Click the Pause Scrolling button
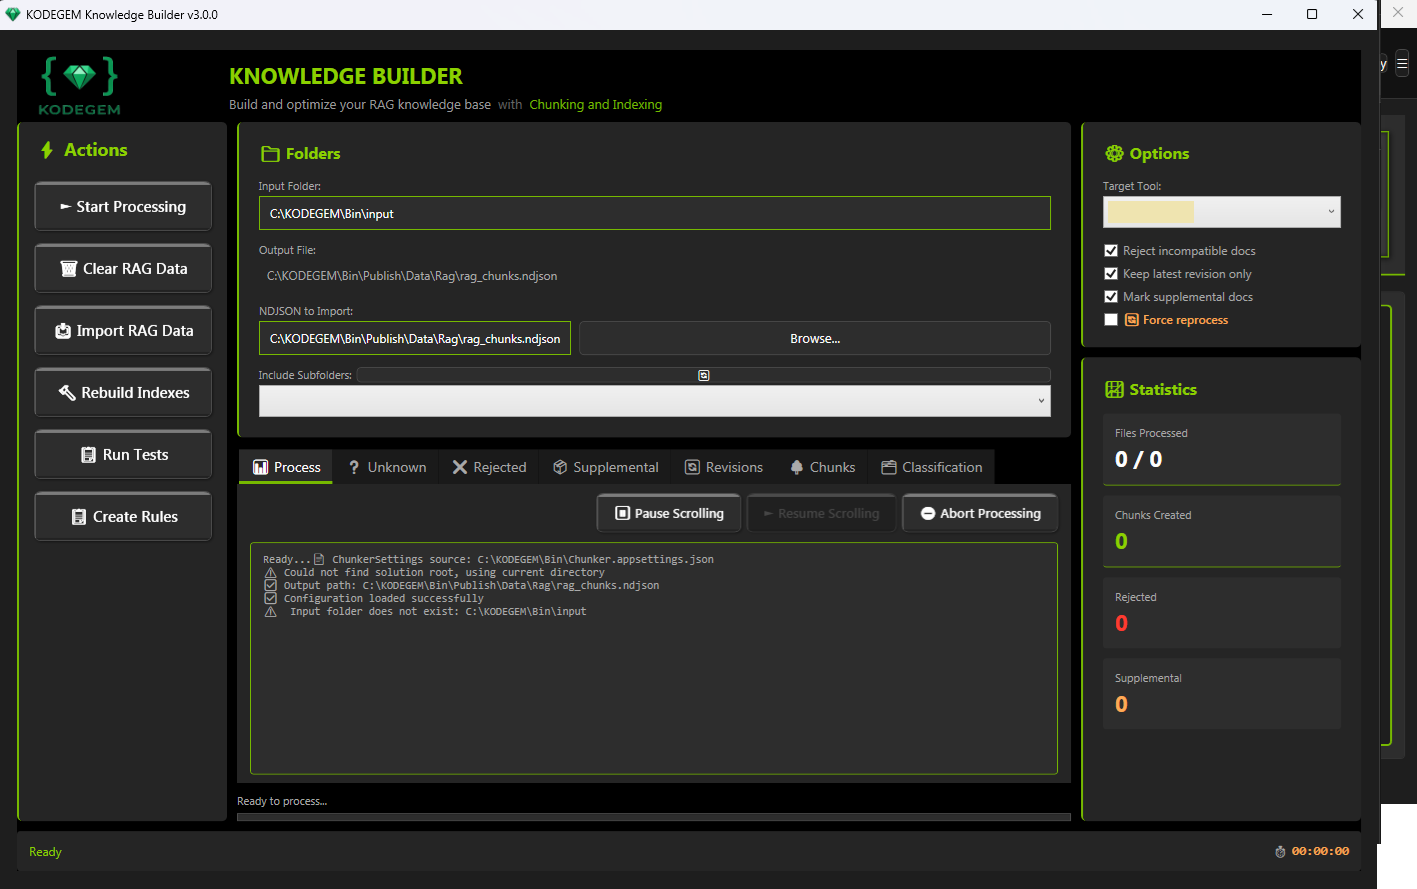 tap(669, 513)
